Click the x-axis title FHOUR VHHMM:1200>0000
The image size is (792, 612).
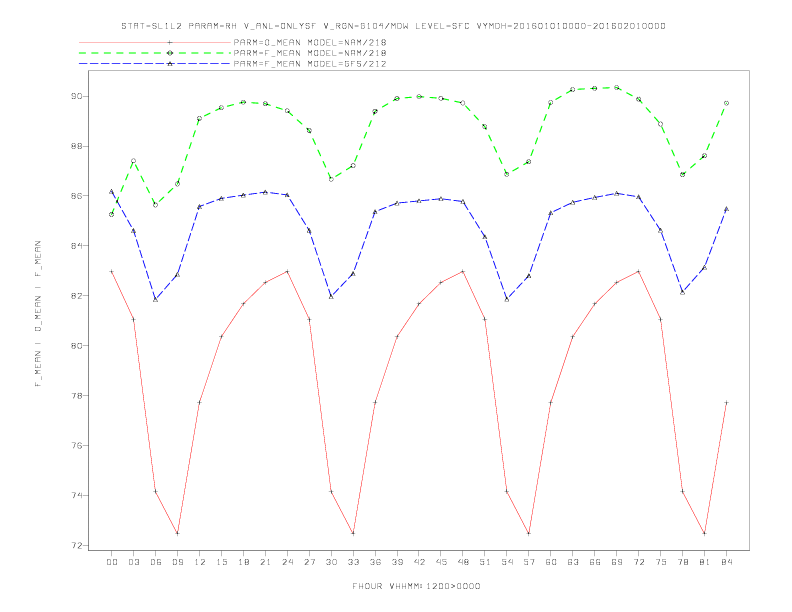[416, 586]
